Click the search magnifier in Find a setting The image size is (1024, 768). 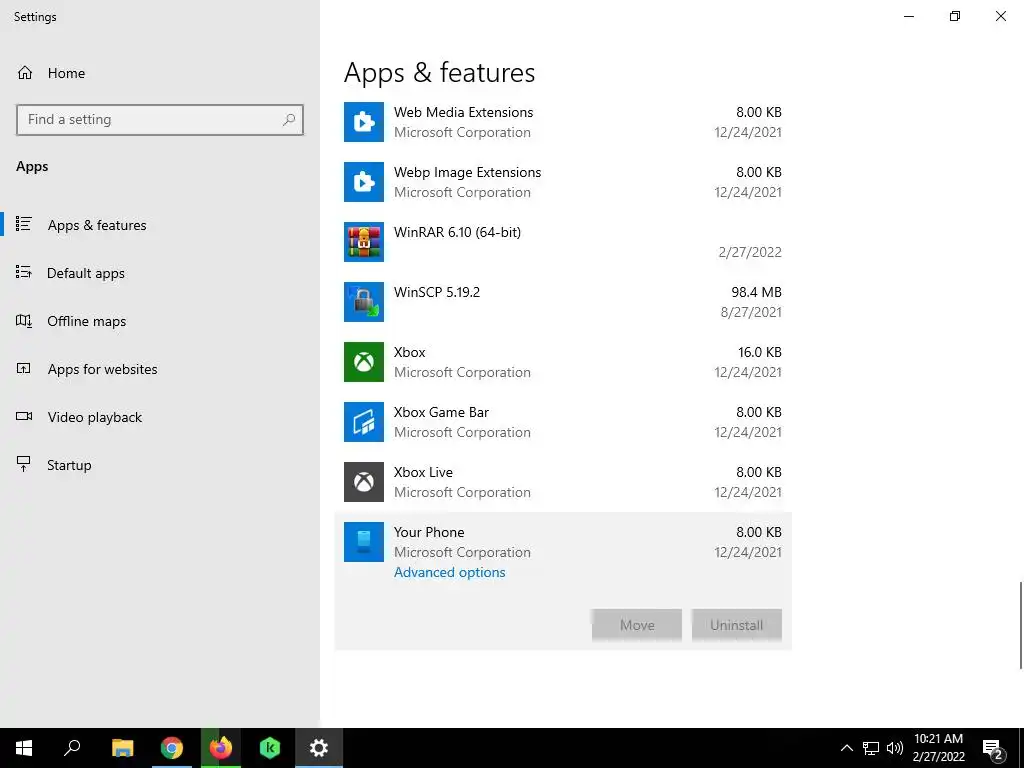coord(289,120)
